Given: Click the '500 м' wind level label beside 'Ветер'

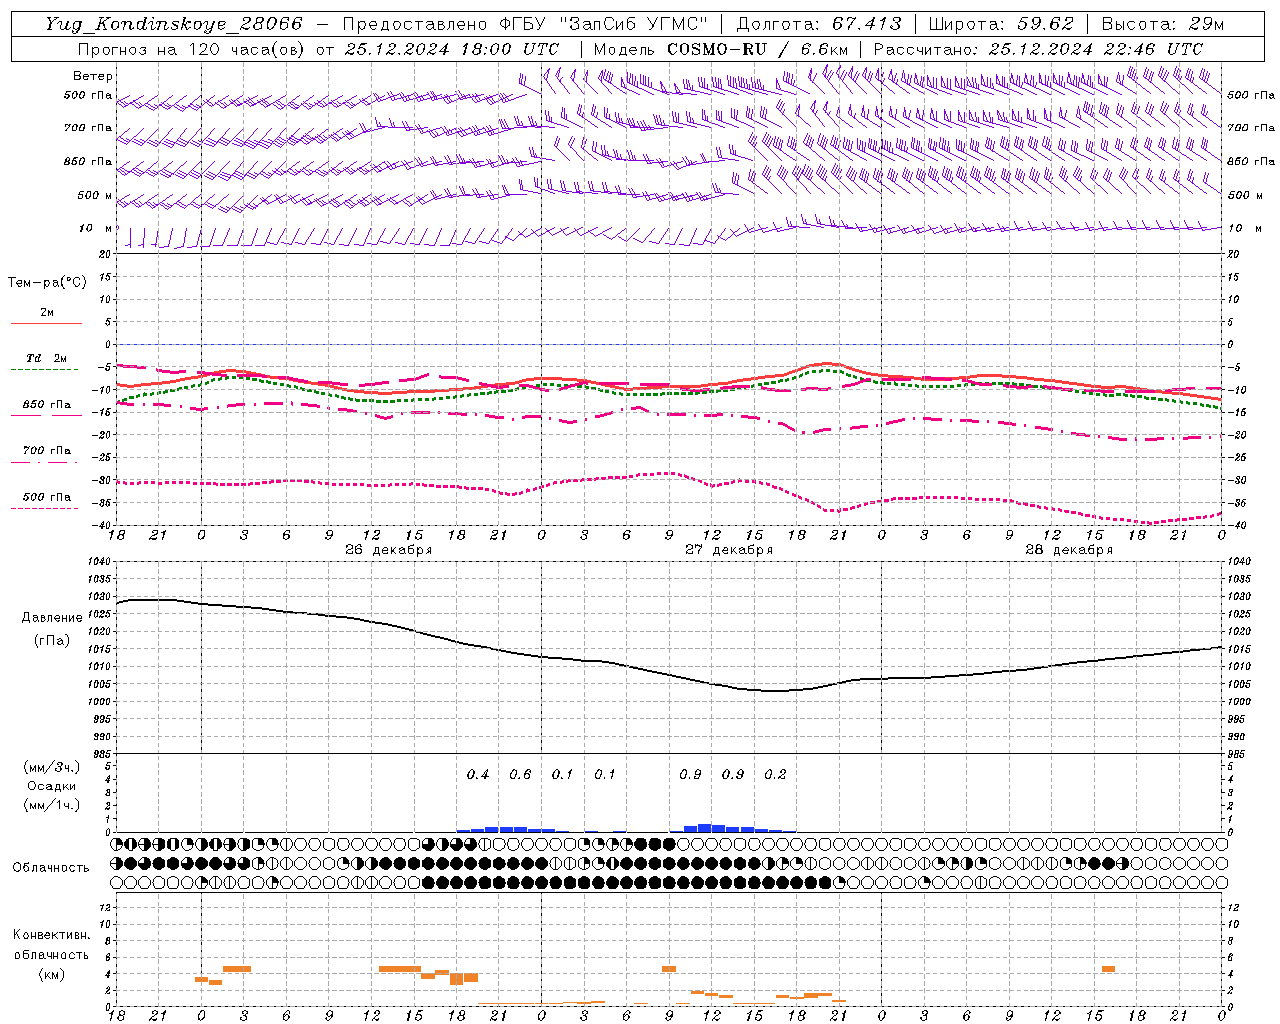Looking at the screenshot, I should [x=95, y=196].
